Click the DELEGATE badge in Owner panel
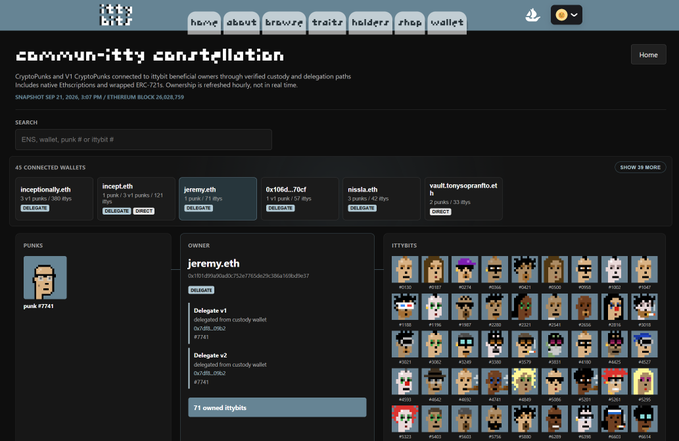679x441 pixels. [201, 290]
